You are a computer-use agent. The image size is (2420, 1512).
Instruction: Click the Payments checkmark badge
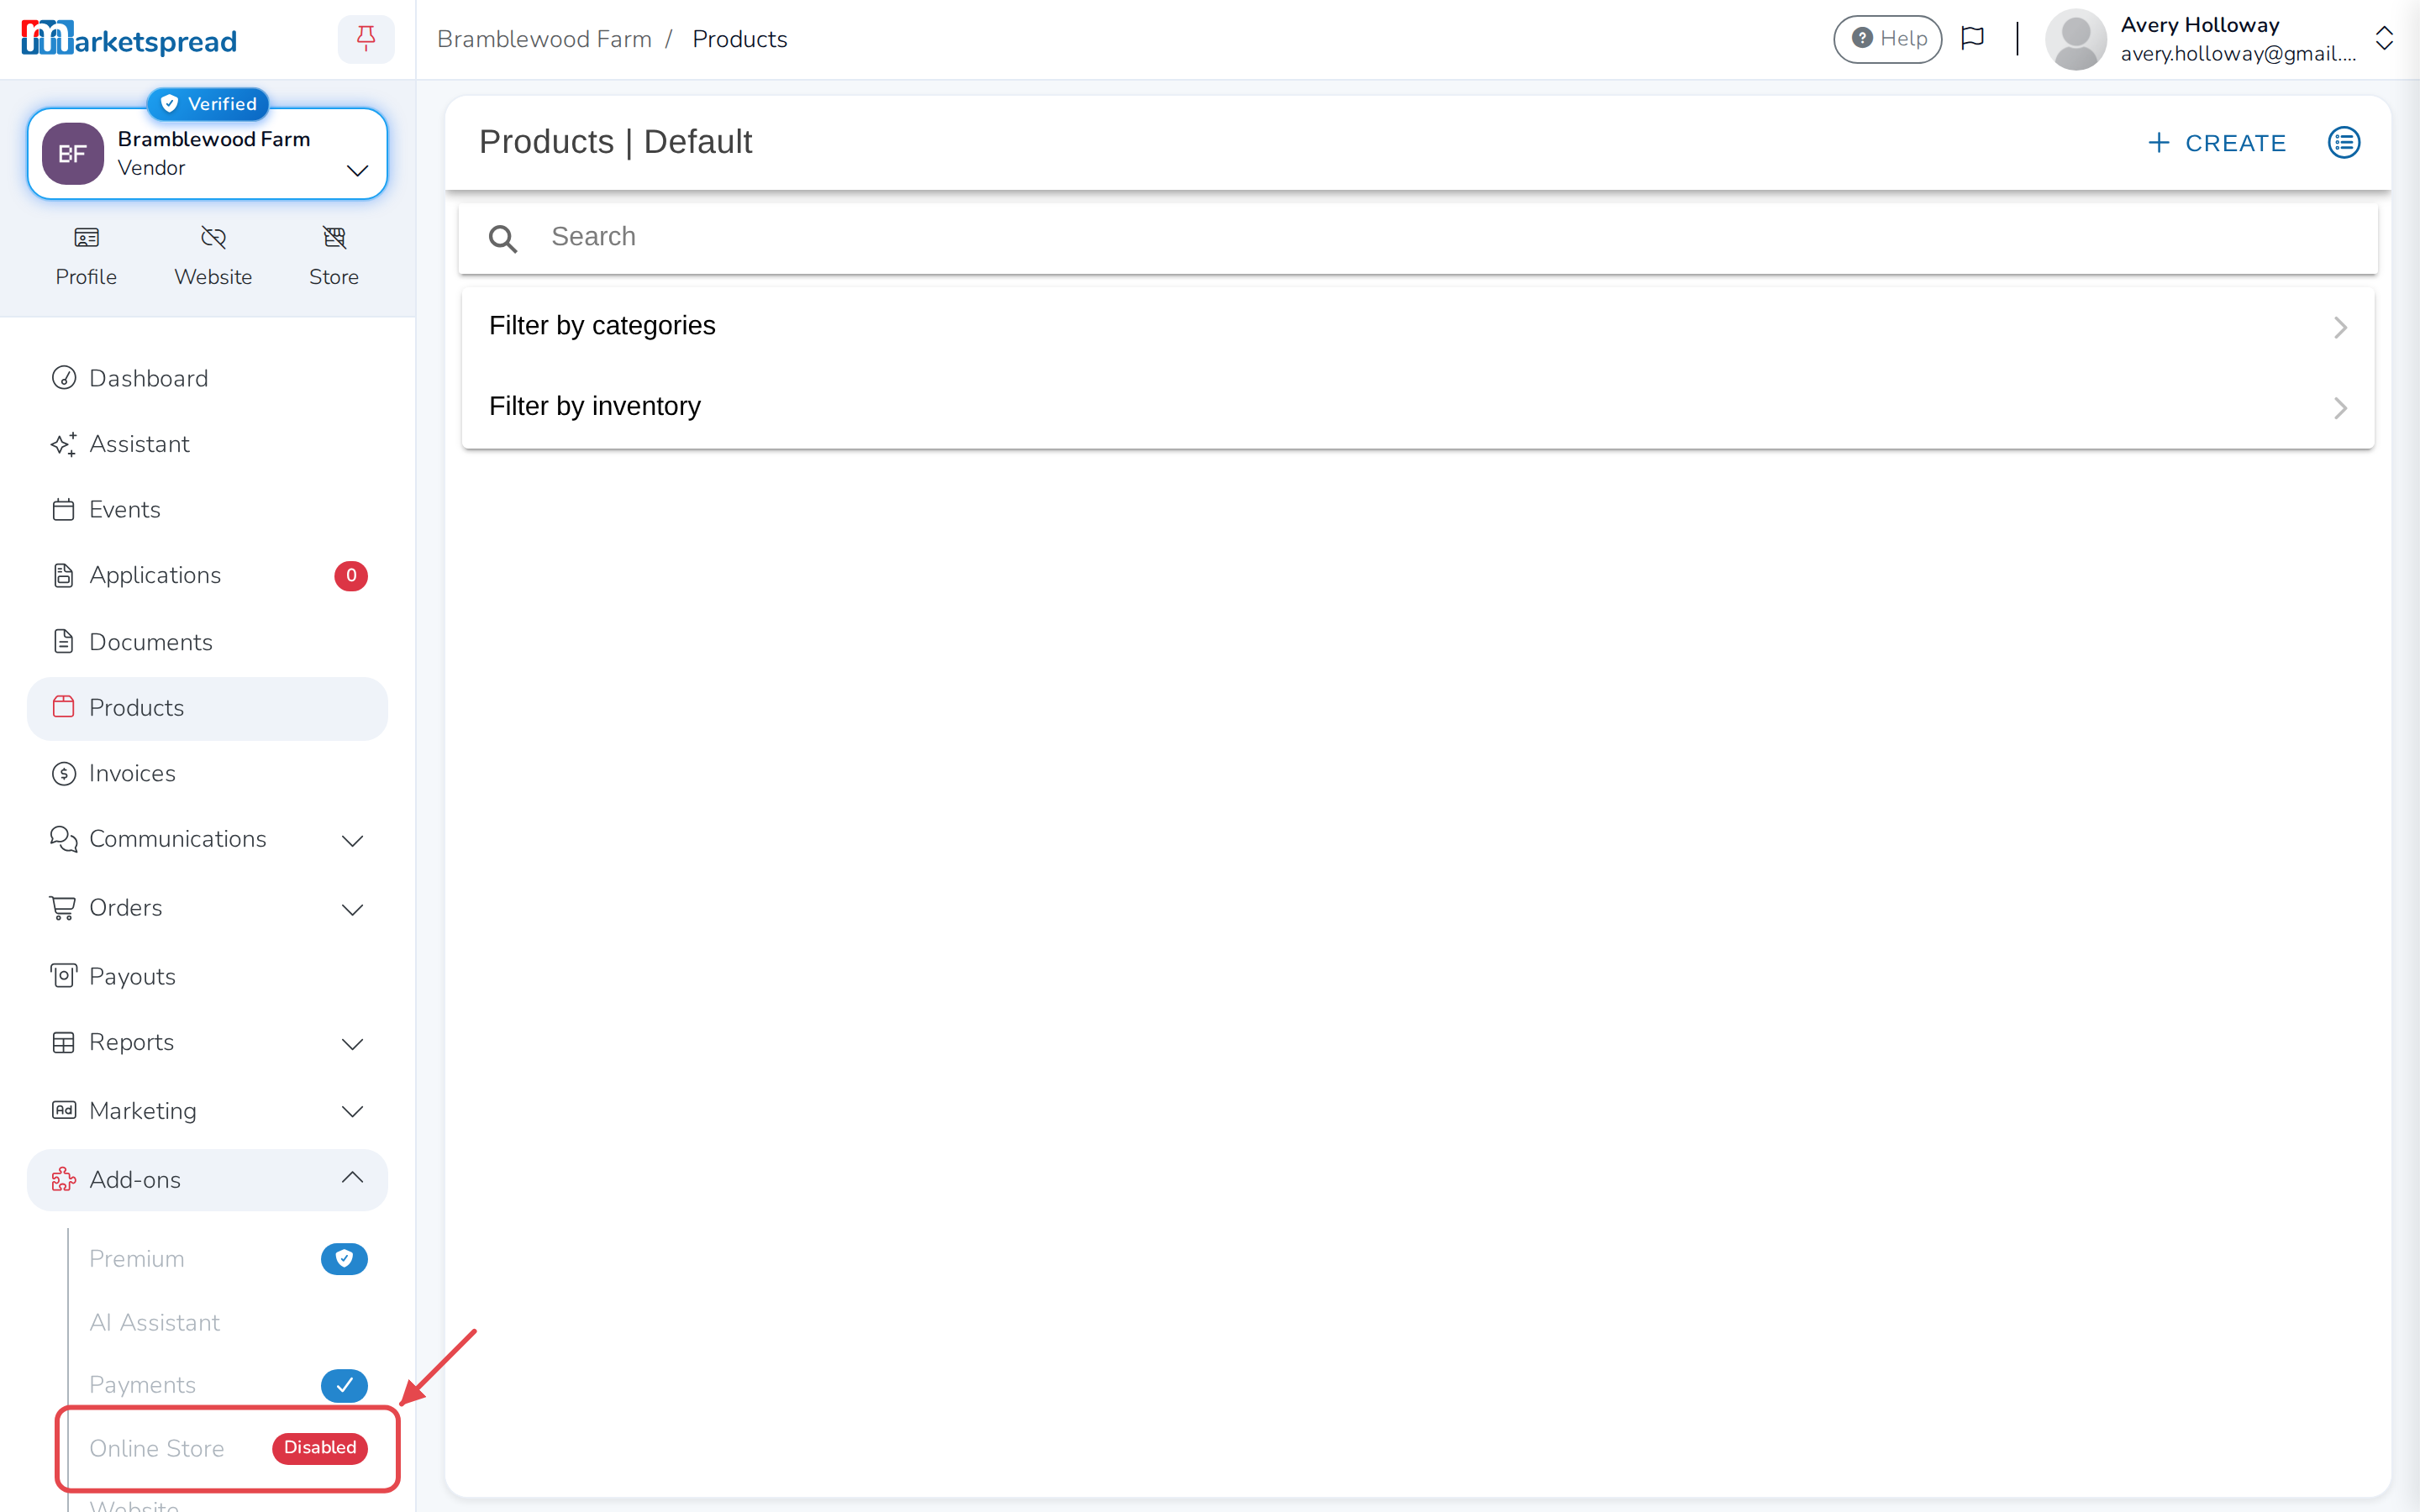pyautogui.click(x=344, y=1385)
